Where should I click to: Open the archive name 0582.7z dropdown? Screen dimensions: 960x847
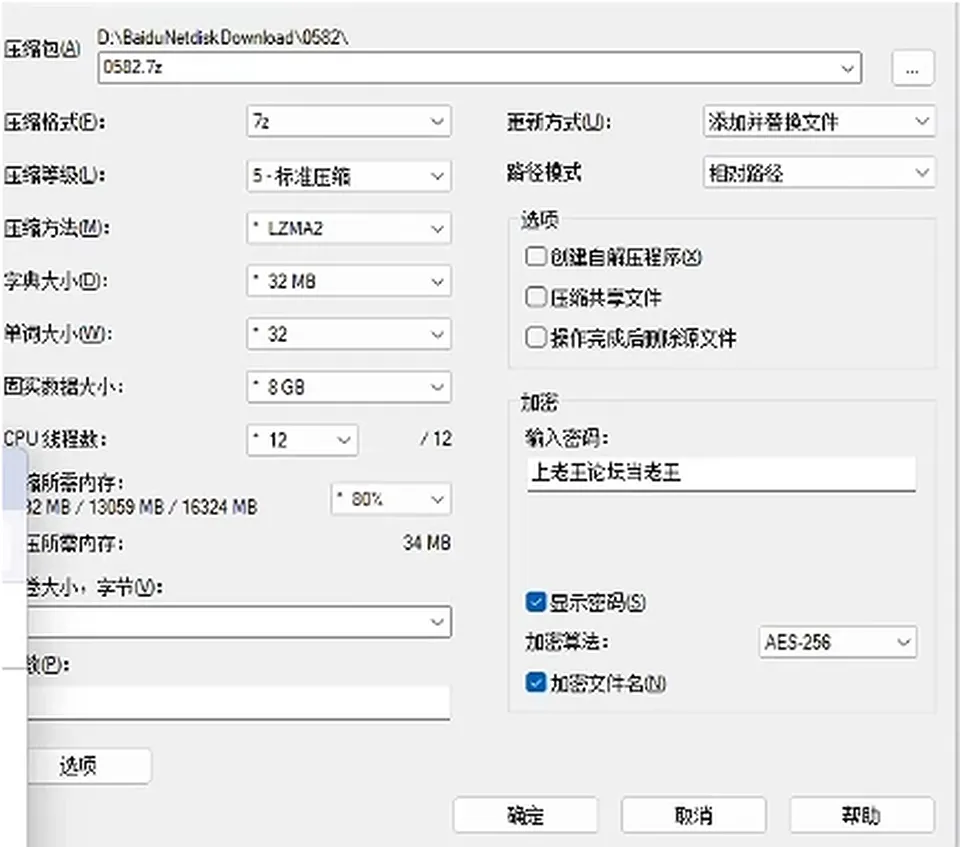(479, 67)
